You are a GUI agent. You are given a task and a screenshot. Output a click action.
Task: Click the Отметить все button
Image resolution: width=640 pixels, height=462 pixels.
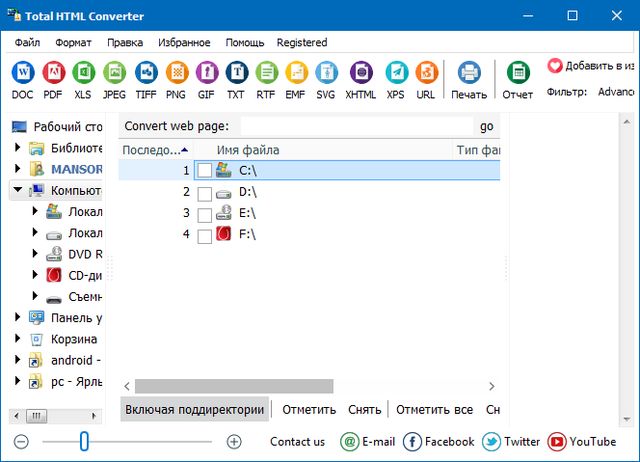point(434,410)
